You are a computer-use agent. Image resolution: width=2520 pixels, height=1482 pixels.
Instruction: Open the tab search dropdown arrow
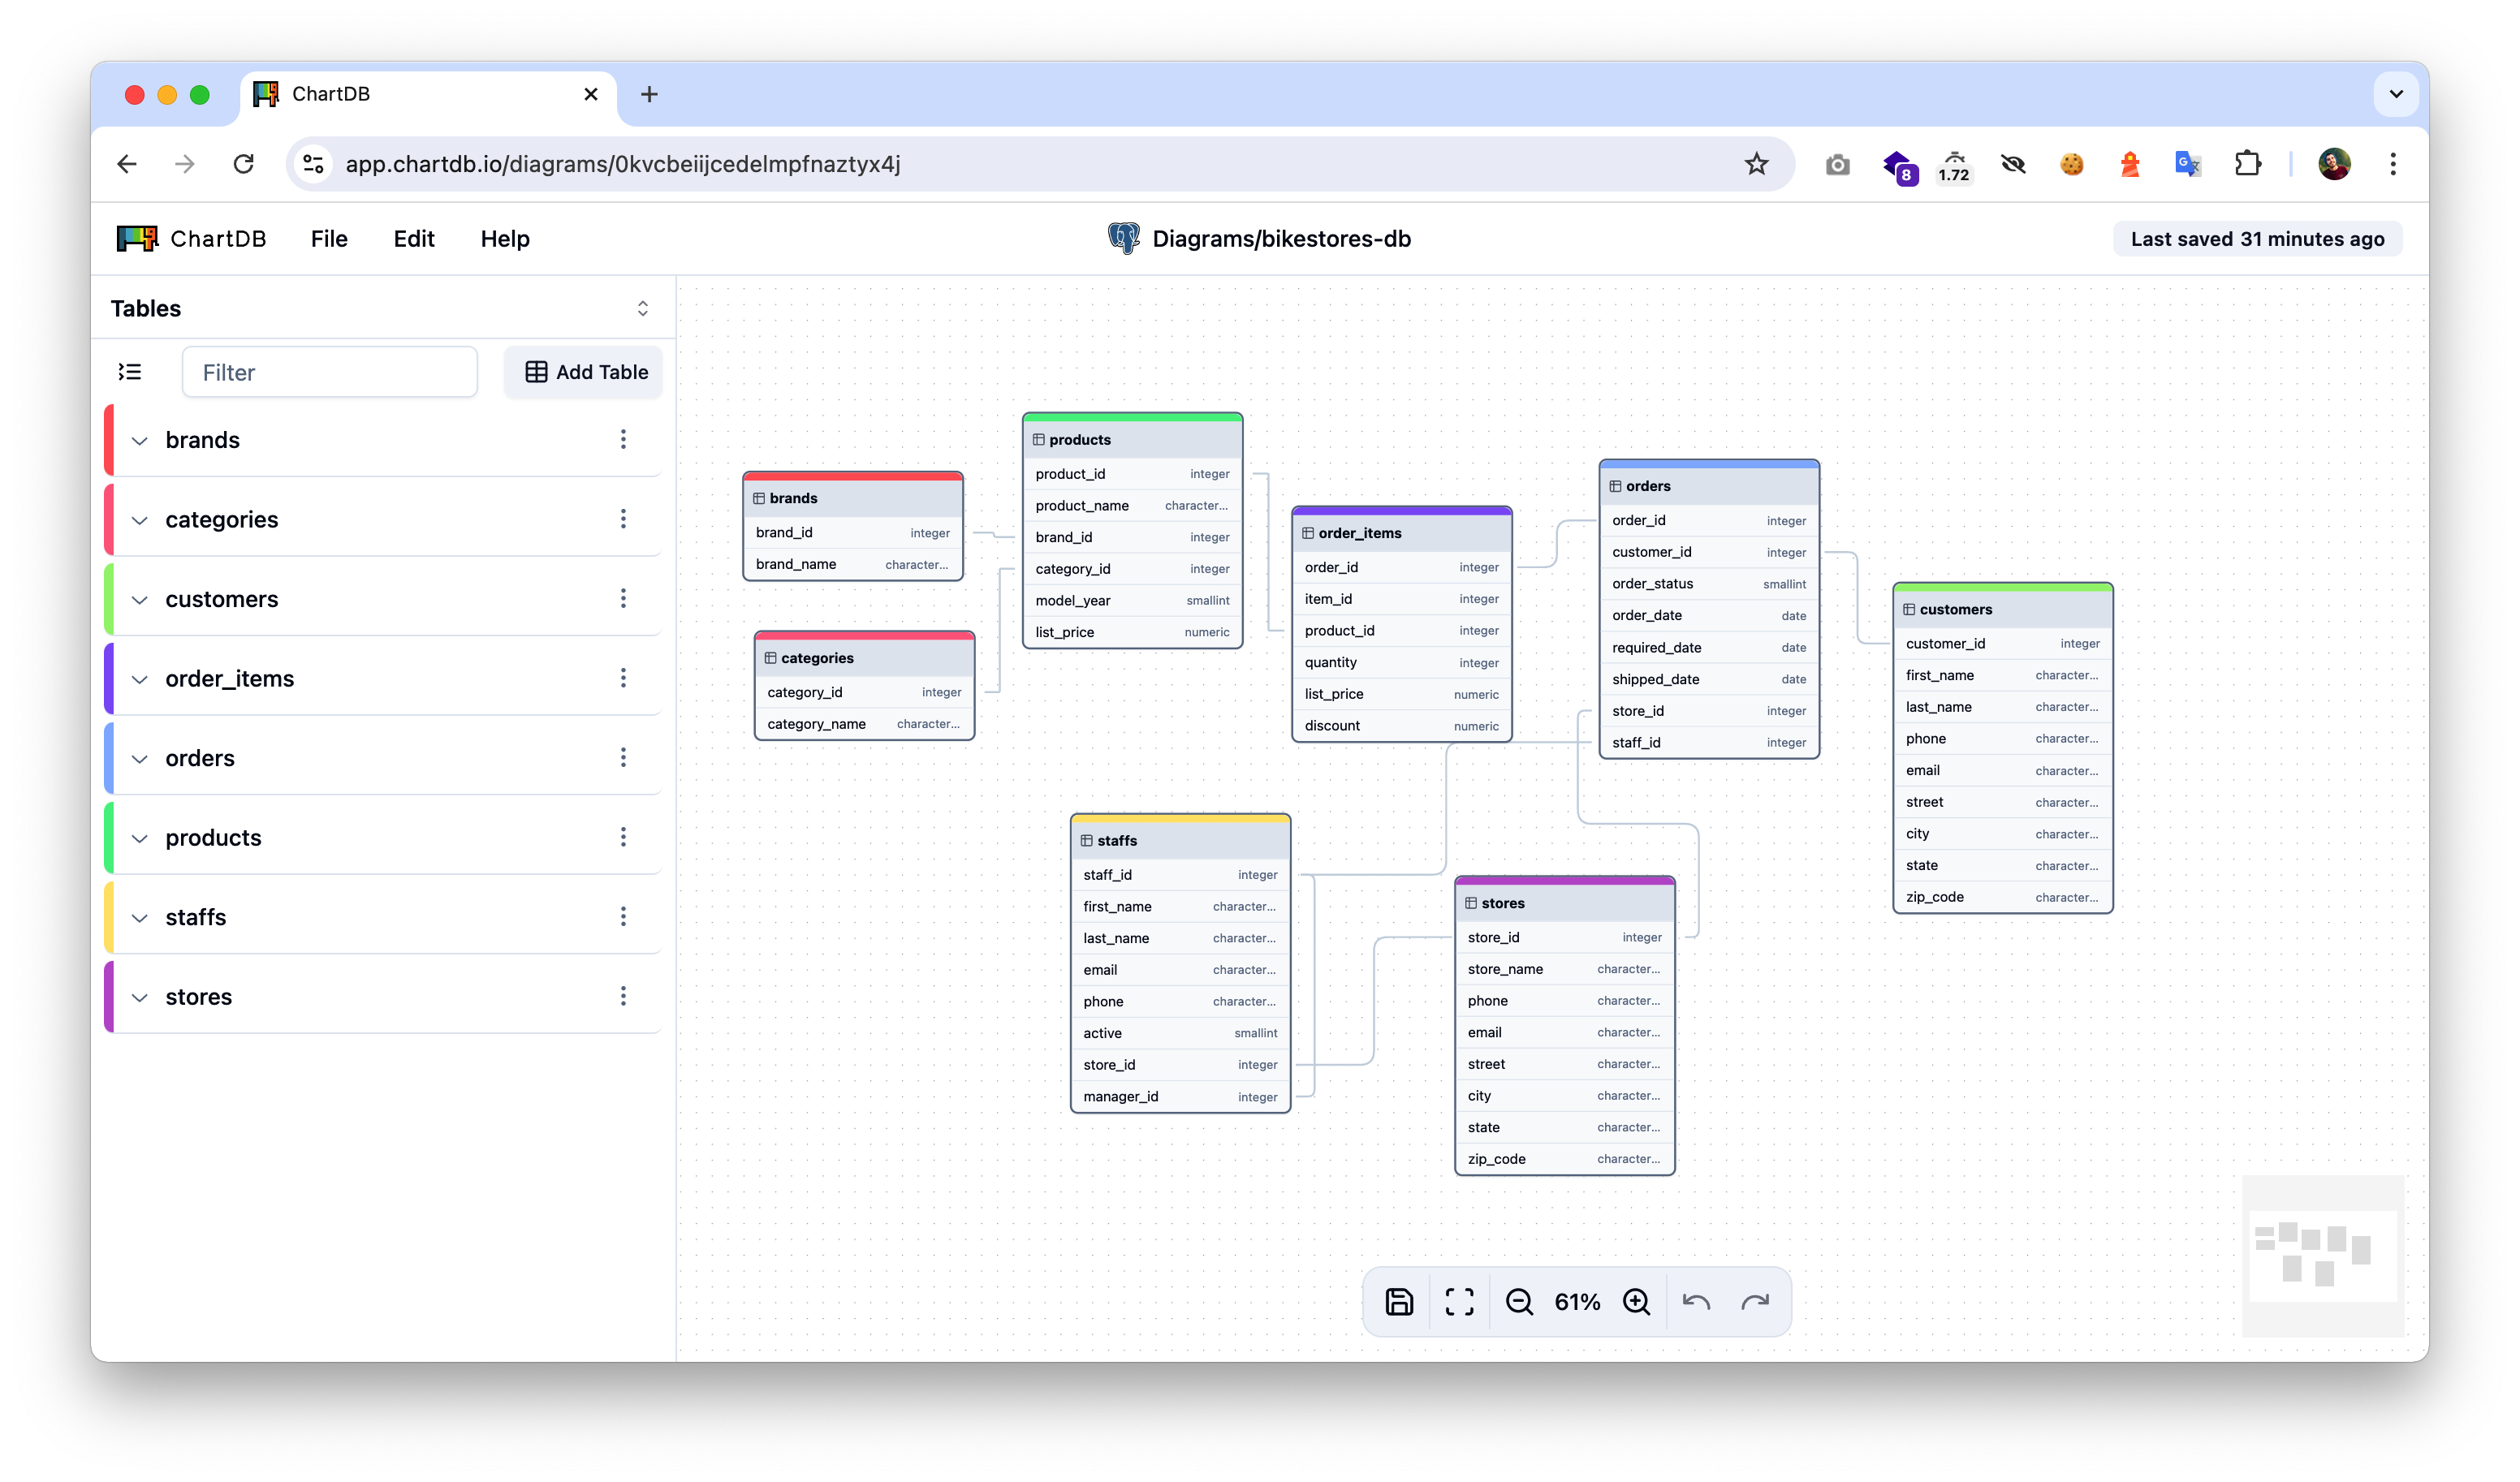pyautogui.click(x=2396, y=94)
